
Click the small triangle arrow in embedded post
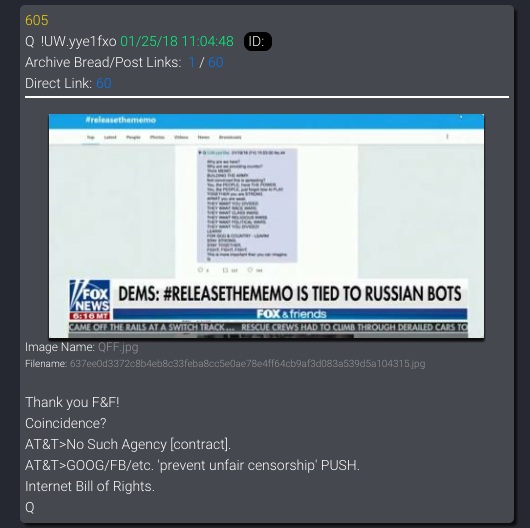(200, 153)
